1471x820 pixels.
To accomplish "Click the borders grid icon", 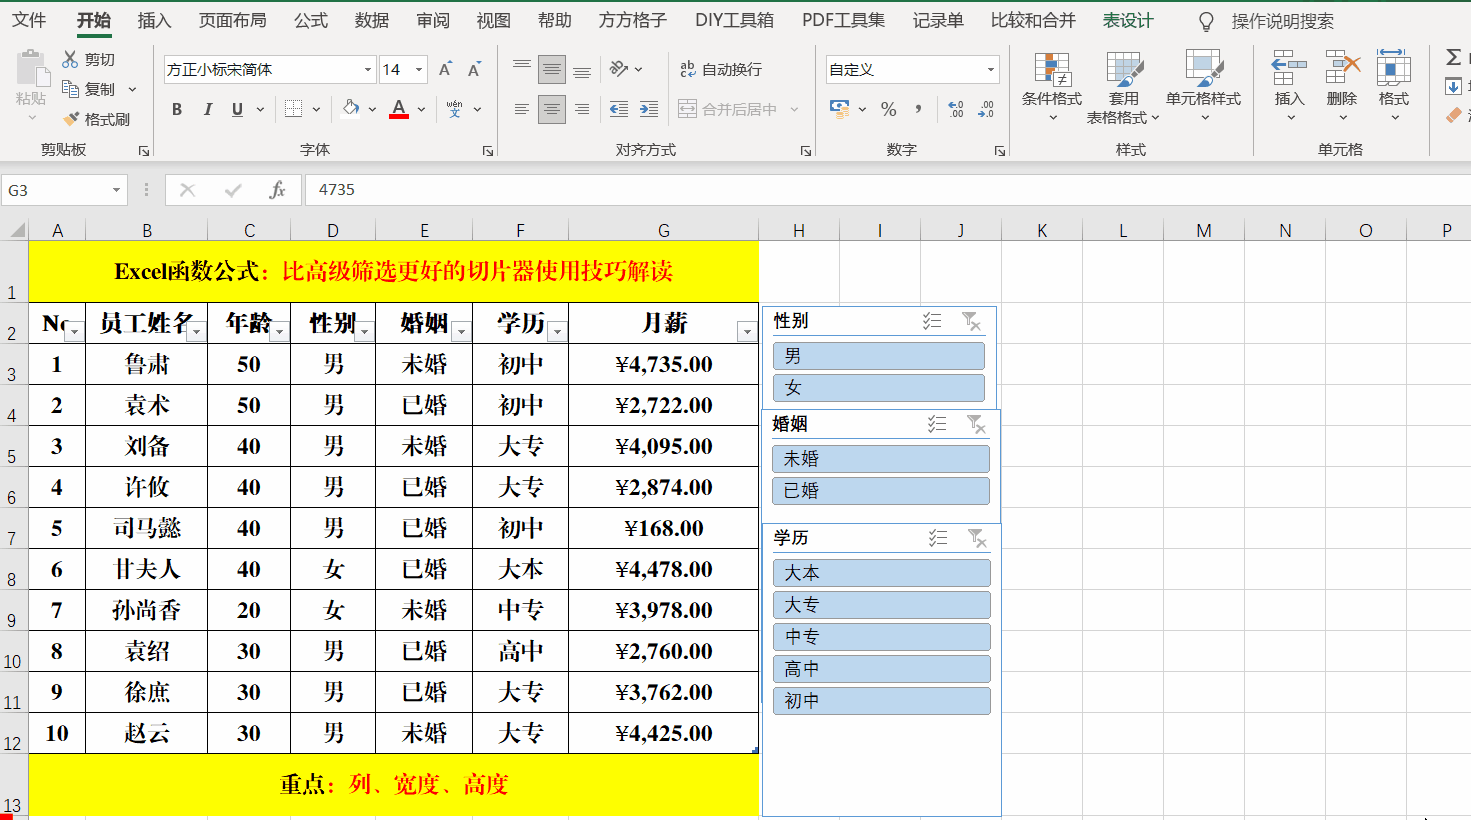I will (293, 109).
